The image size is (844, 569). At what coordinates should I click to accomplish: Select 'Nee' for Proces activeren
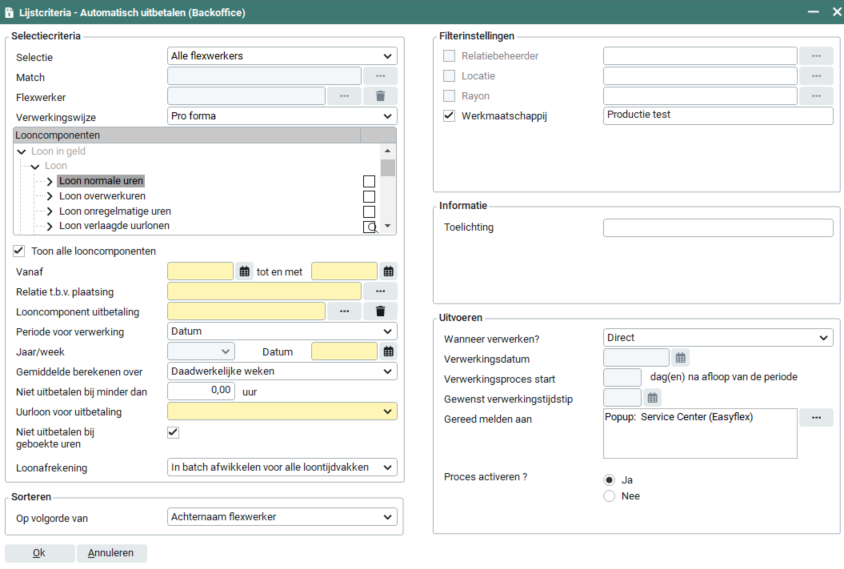pyautogui.click(x=609, y=496)
